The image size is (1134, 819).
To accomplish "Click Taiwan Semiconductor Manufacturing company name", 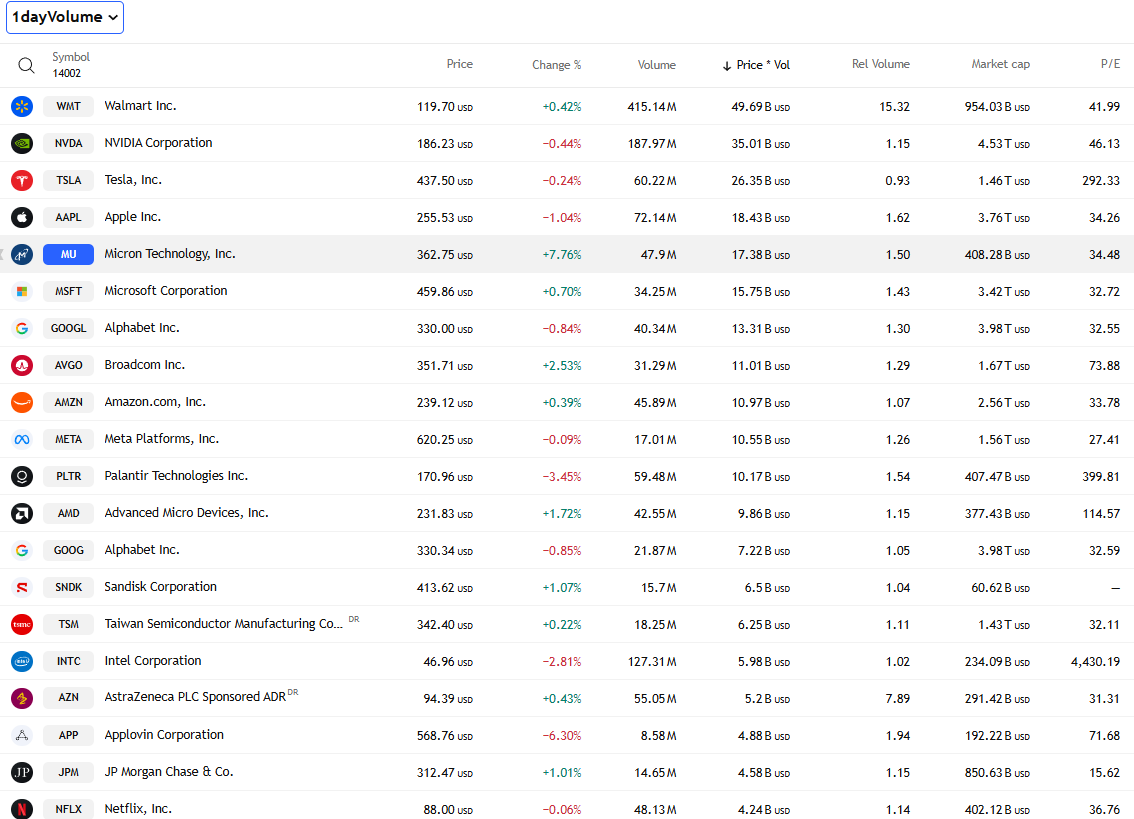I will 223,624.
